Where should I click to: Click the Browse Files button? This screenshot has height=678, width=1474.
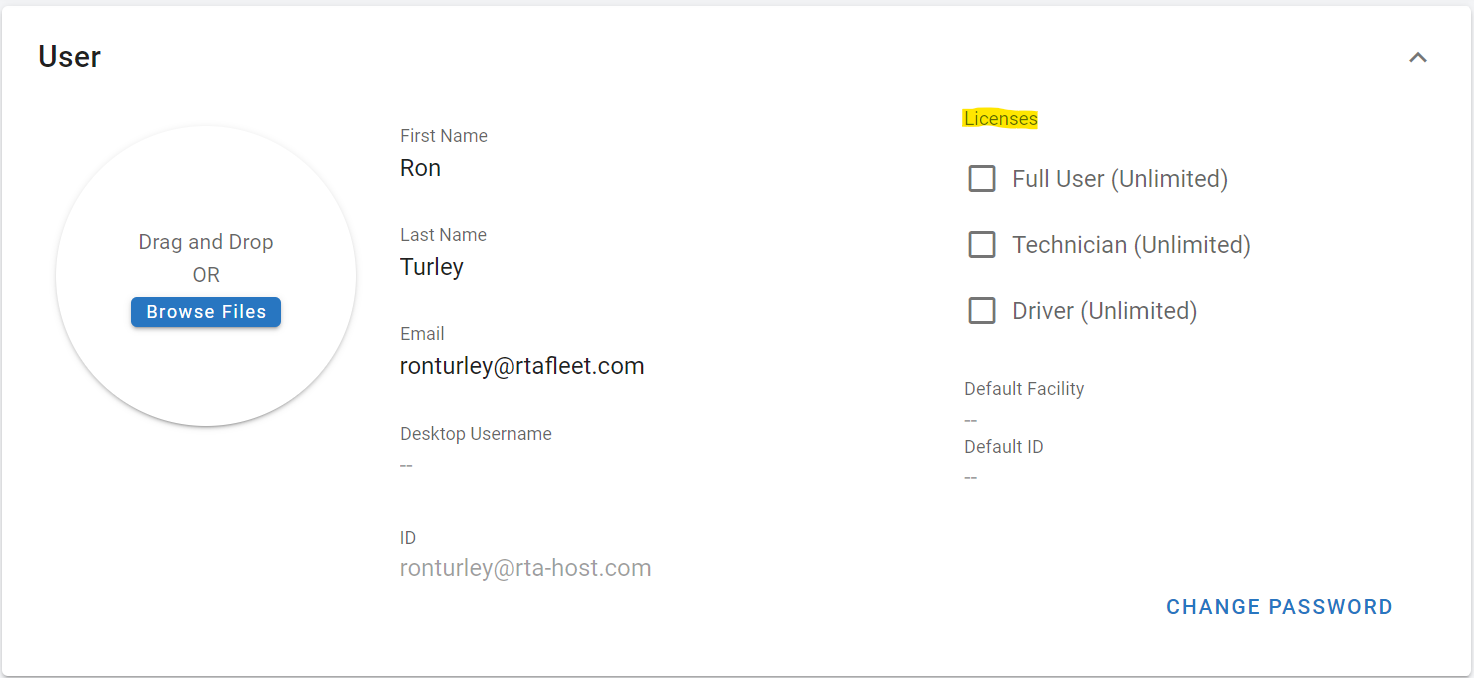(206, 312)
